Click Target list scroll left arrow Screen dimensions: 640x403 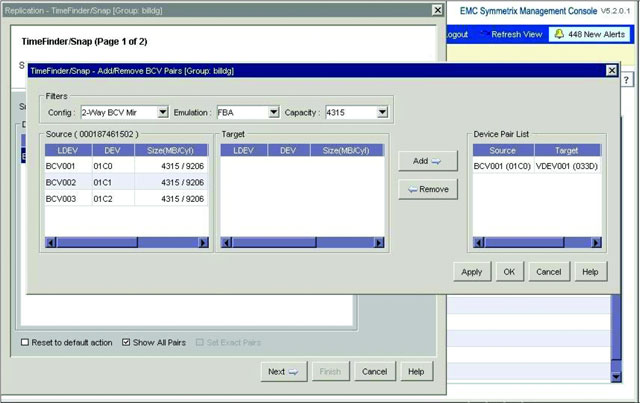point(227,243)
